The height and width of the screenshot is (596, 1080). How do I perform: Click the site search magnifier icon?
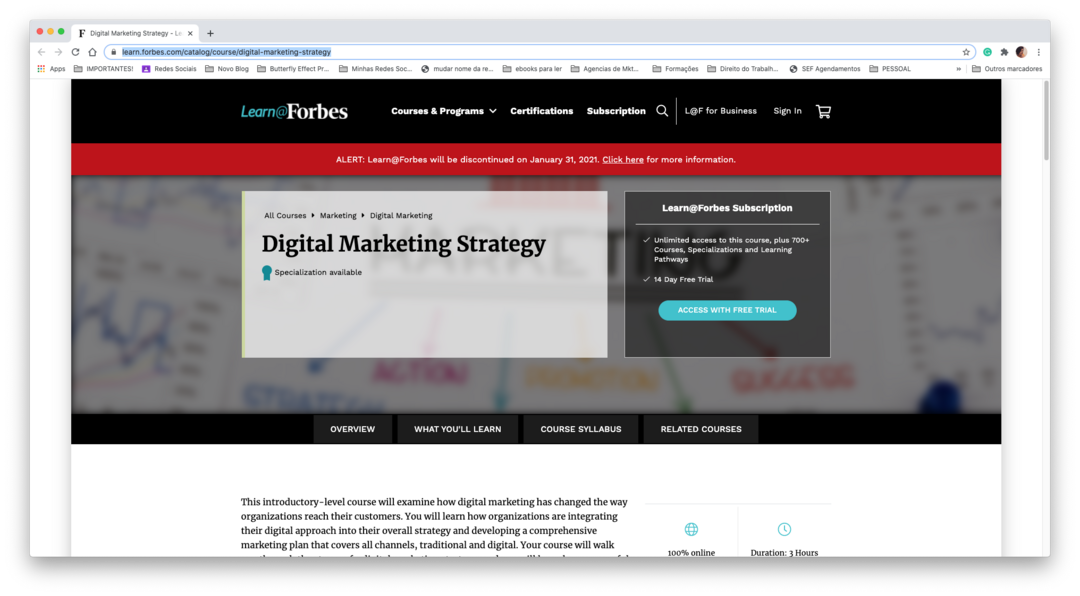[x=662, y=111]
